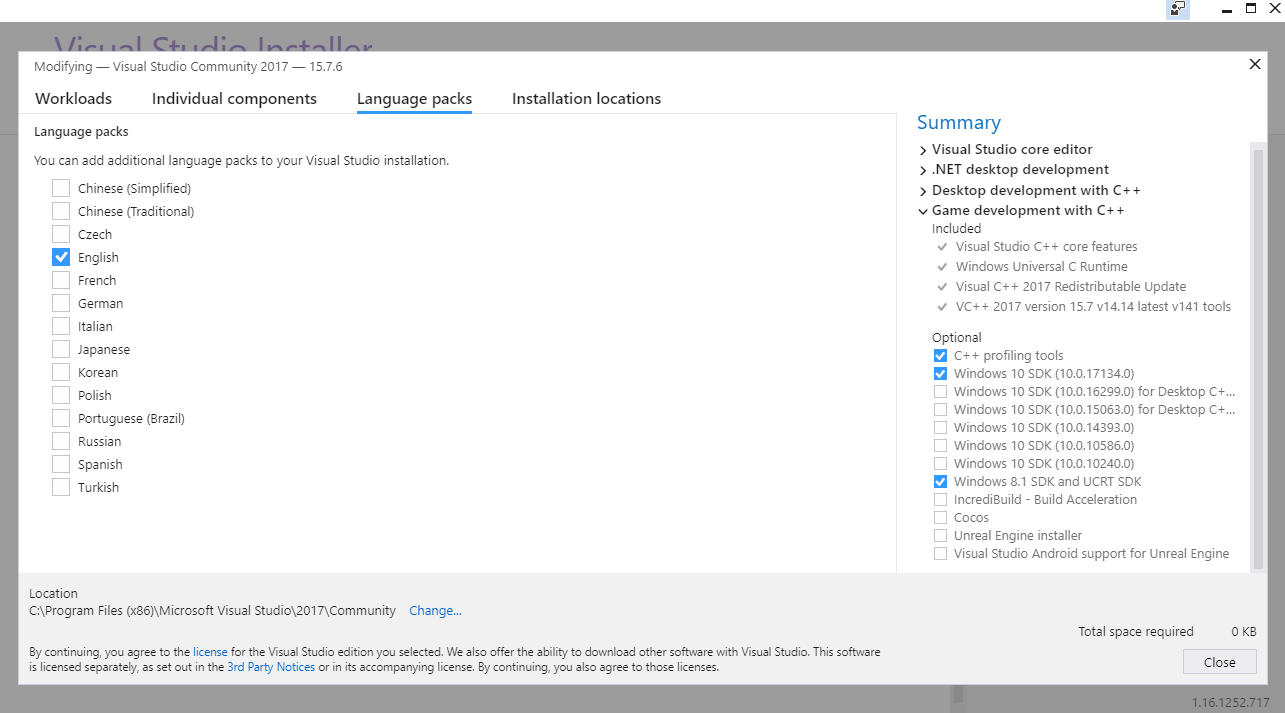Switch to the Workloads tab
The height and width of the screenshot is (713, 1285).
[x=73, y=99]
